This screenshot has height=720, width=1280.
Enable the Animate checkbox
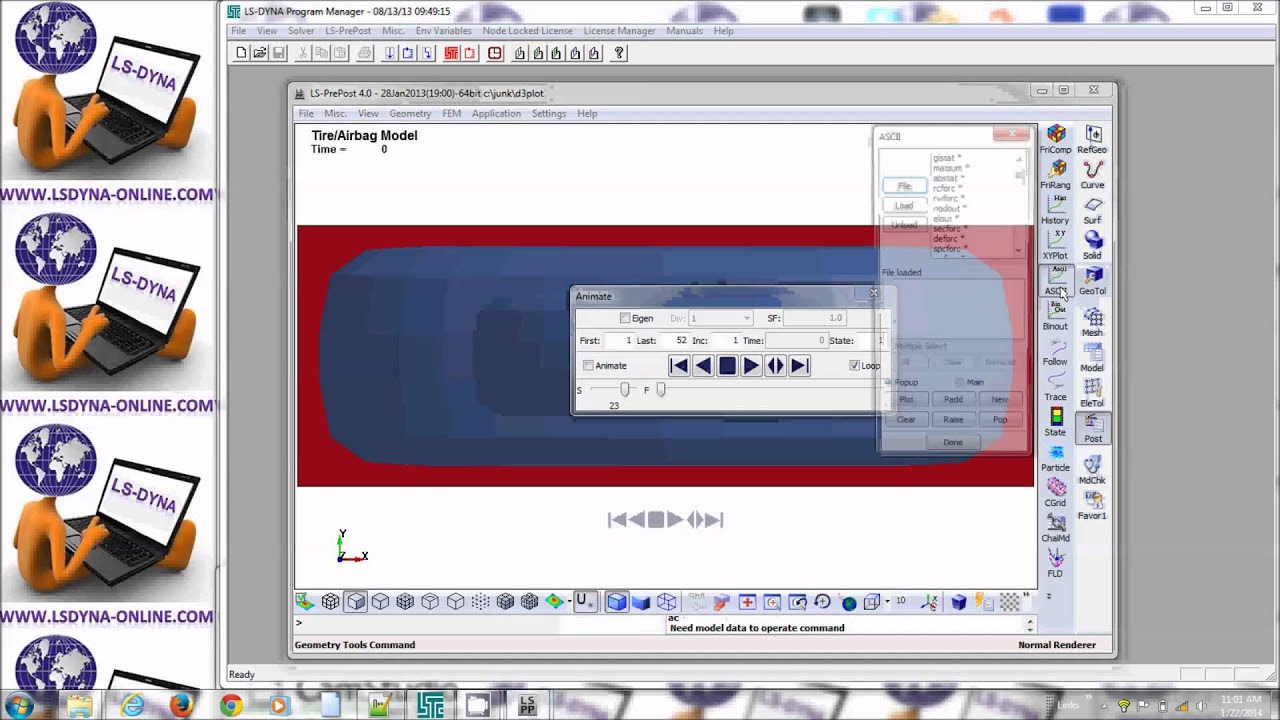[588, 366]
